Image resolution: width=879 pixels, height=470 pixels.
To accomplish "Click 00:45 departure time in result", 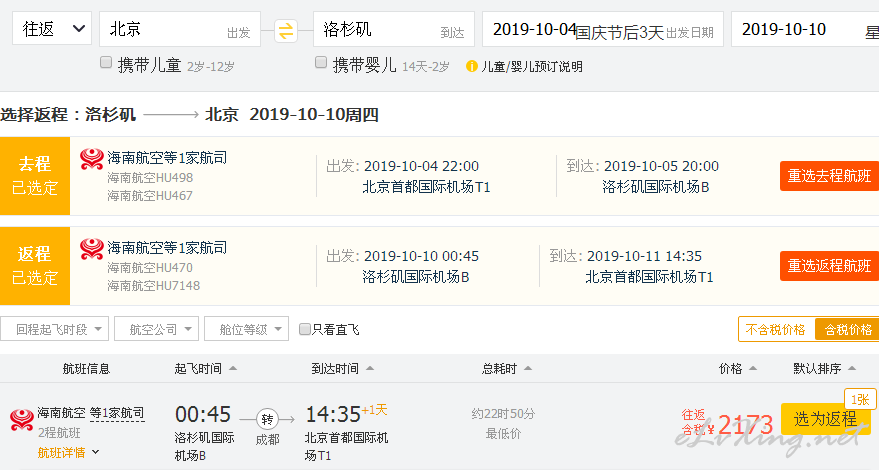I will tap(203, 414).
